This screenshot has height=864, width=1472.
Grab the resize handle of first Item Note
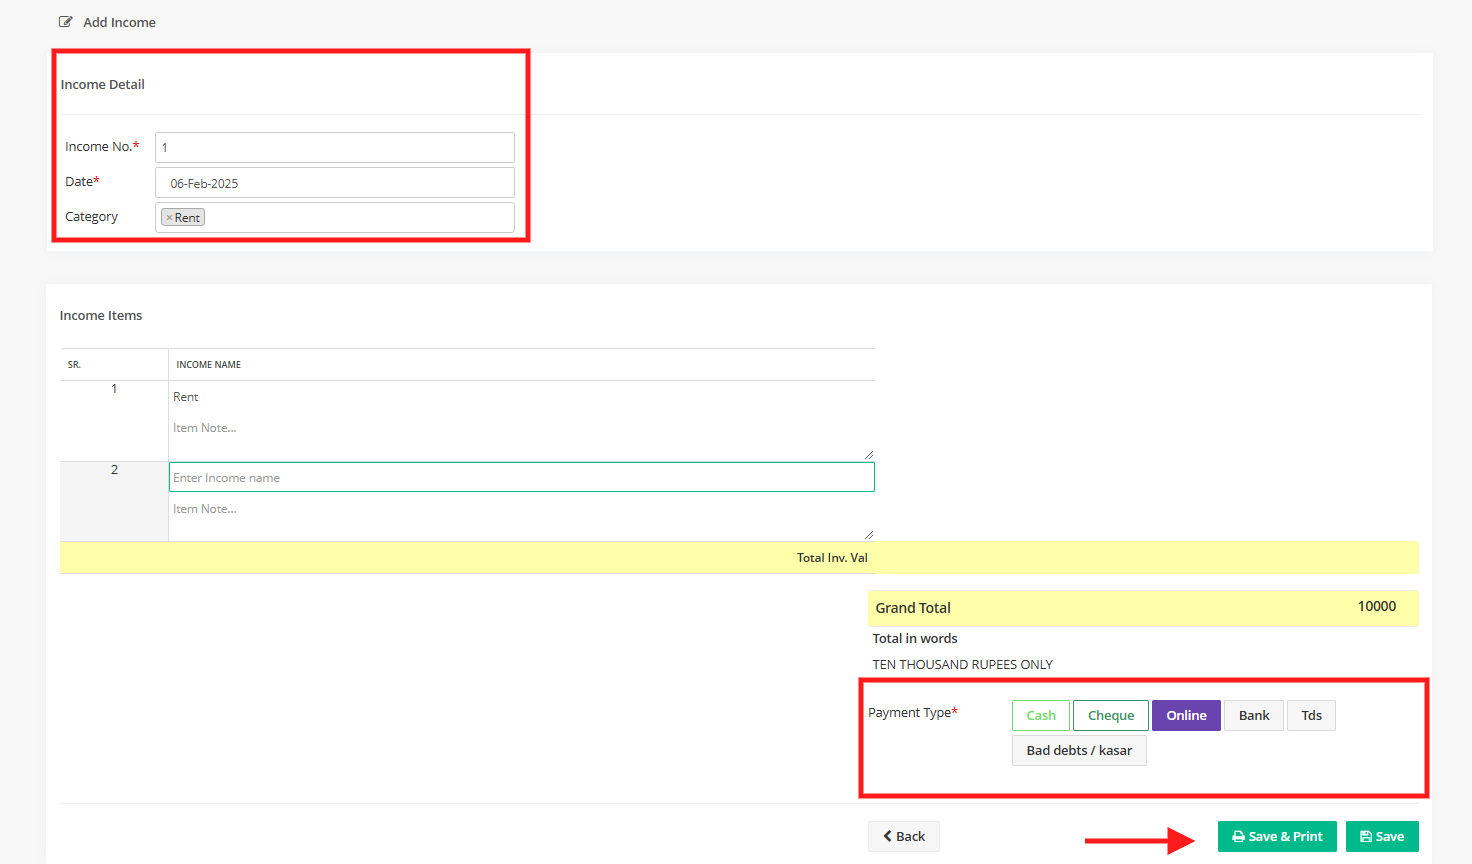click(868, 455)
